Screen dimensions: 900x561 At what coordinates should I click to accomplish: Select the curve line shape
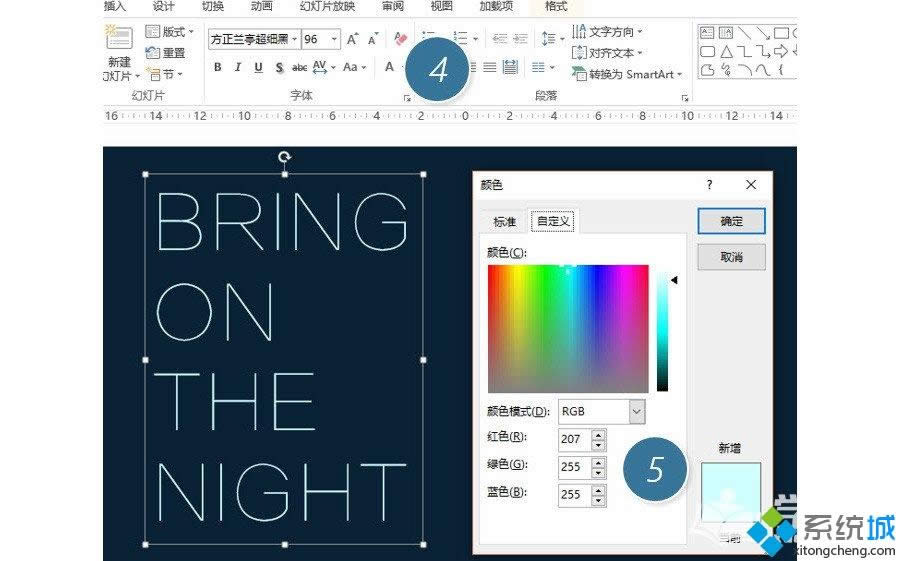point(763,70)
